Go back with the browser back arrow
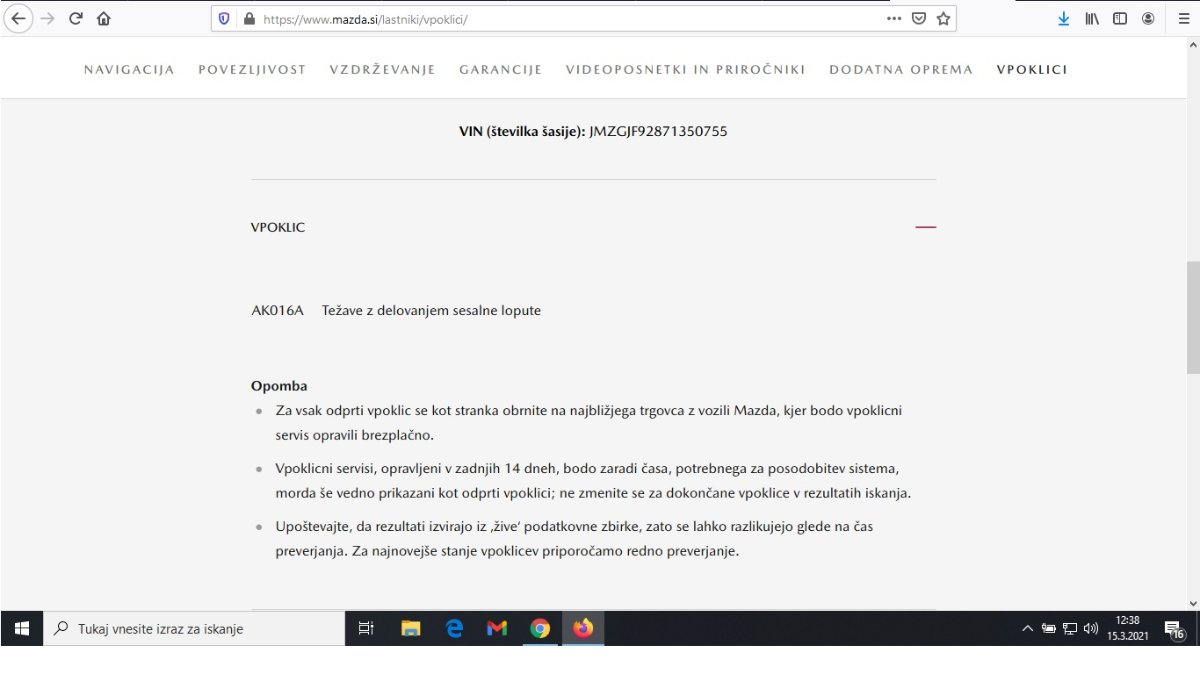This screenshot has height=674, width=1200. [18, 18]
